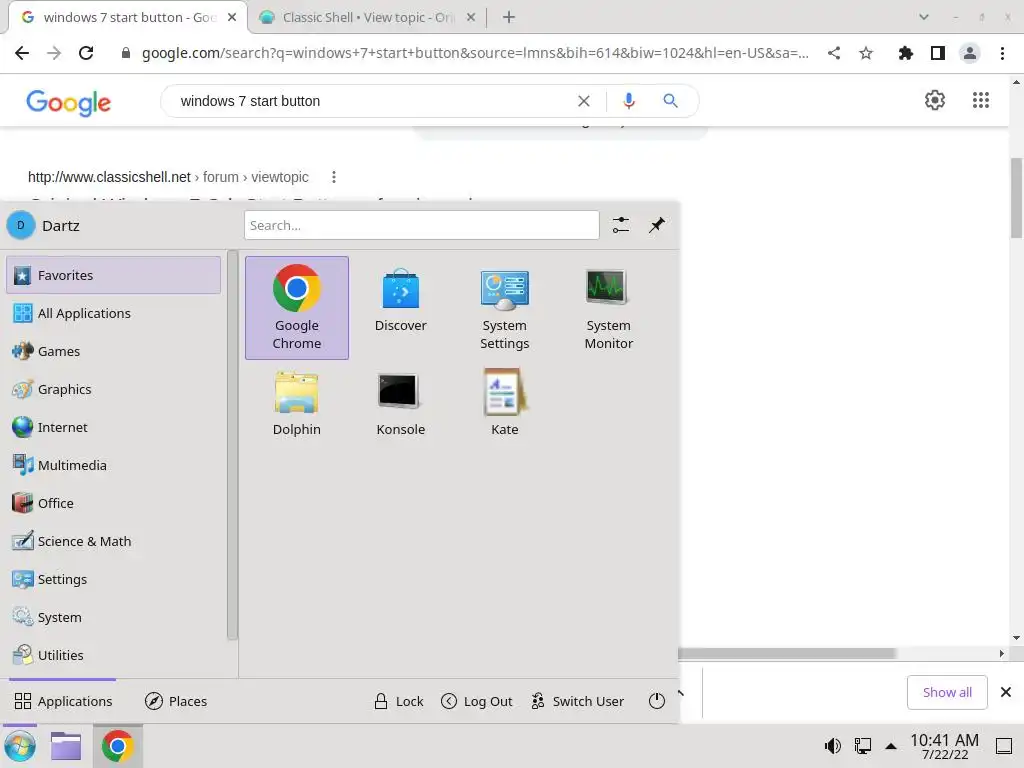Switch to Places tab

[x=176, y=701]
